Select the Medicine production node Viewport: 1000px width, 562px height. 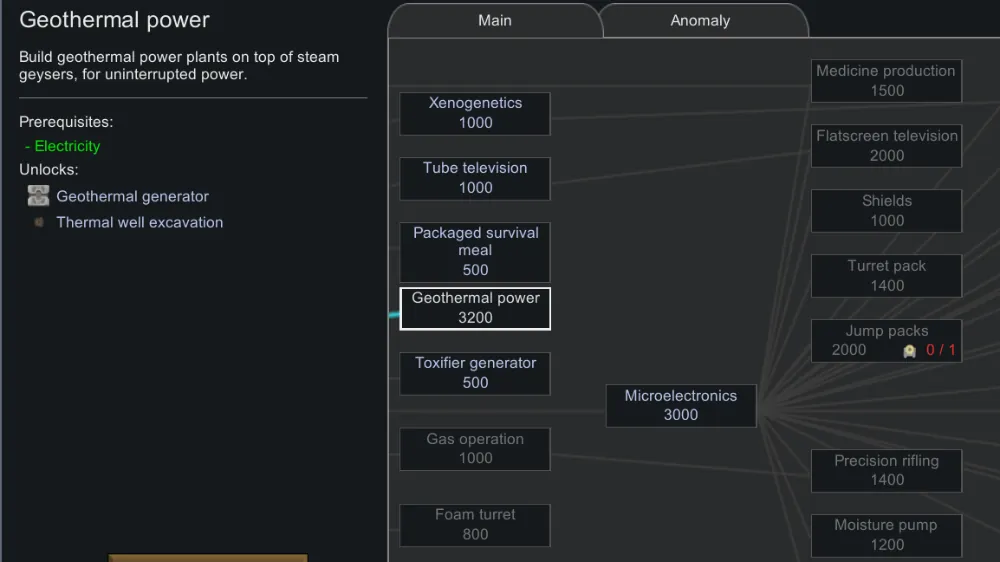[886, 81]
